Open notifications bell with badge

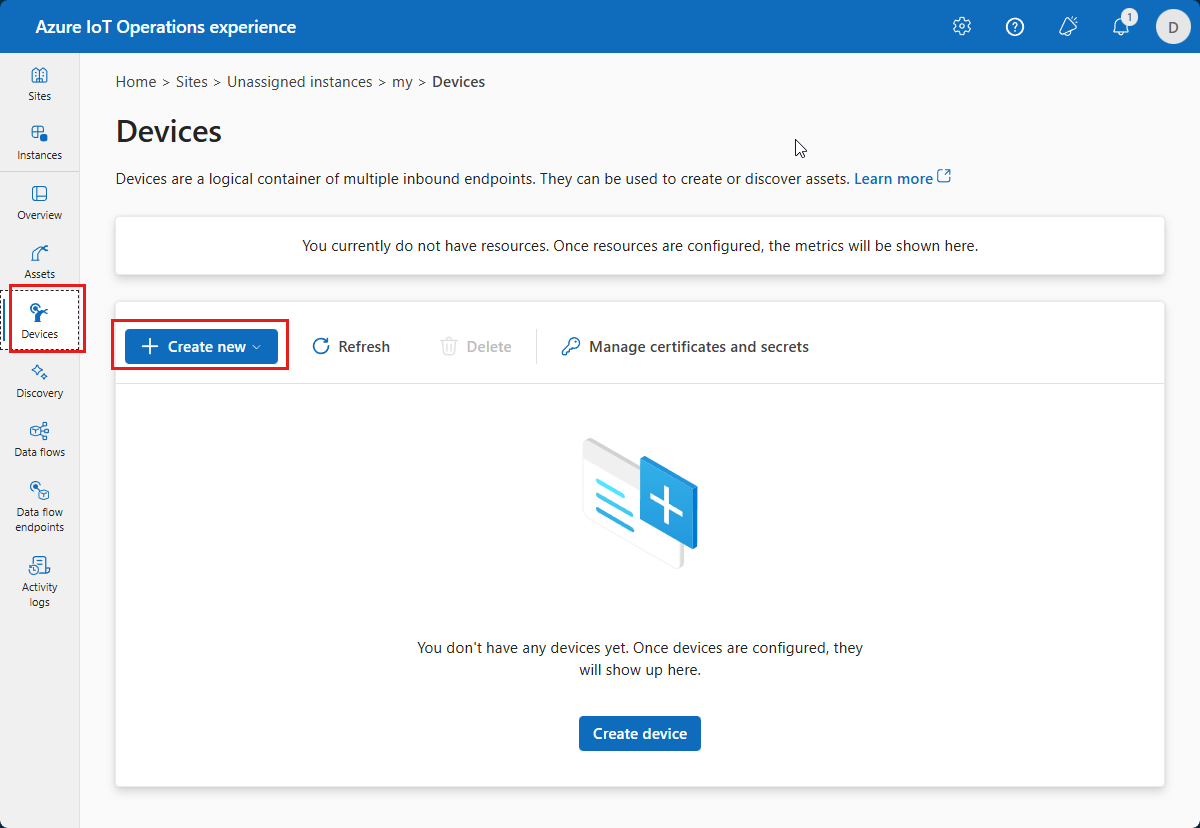(1121, 27)
